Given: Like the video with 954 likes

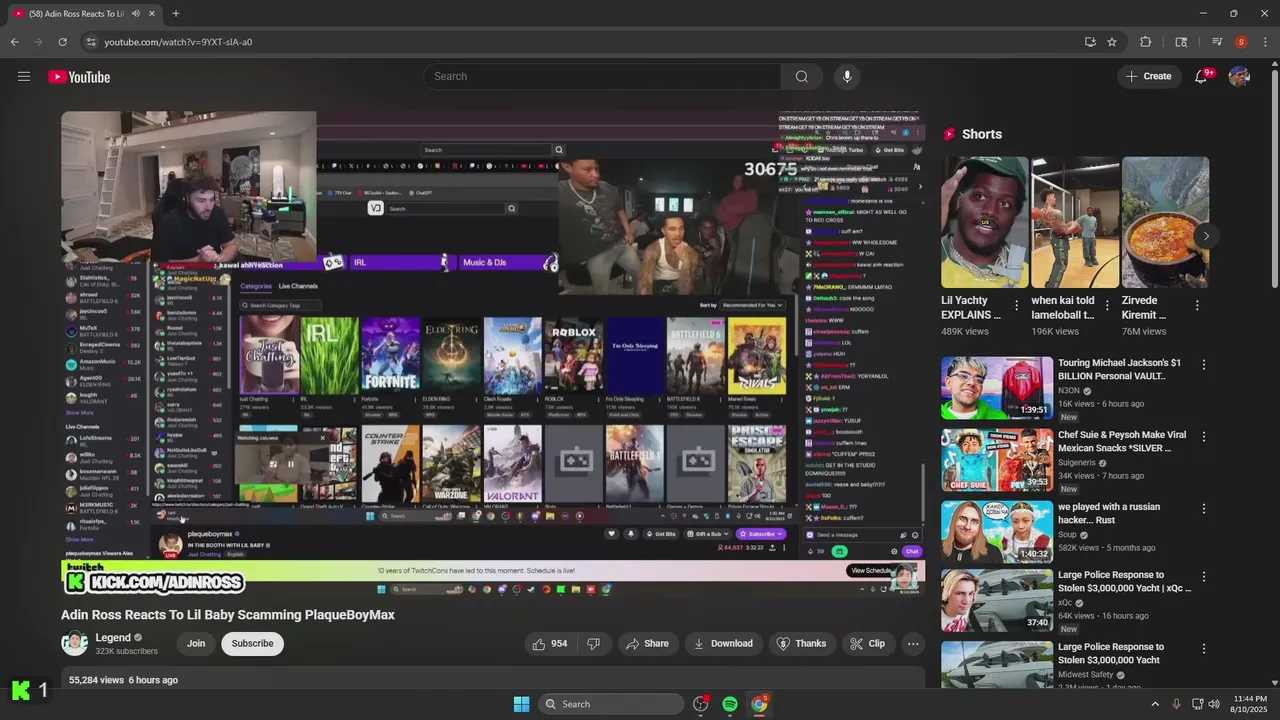Looking at the screenshot, I should coord(550,644).
